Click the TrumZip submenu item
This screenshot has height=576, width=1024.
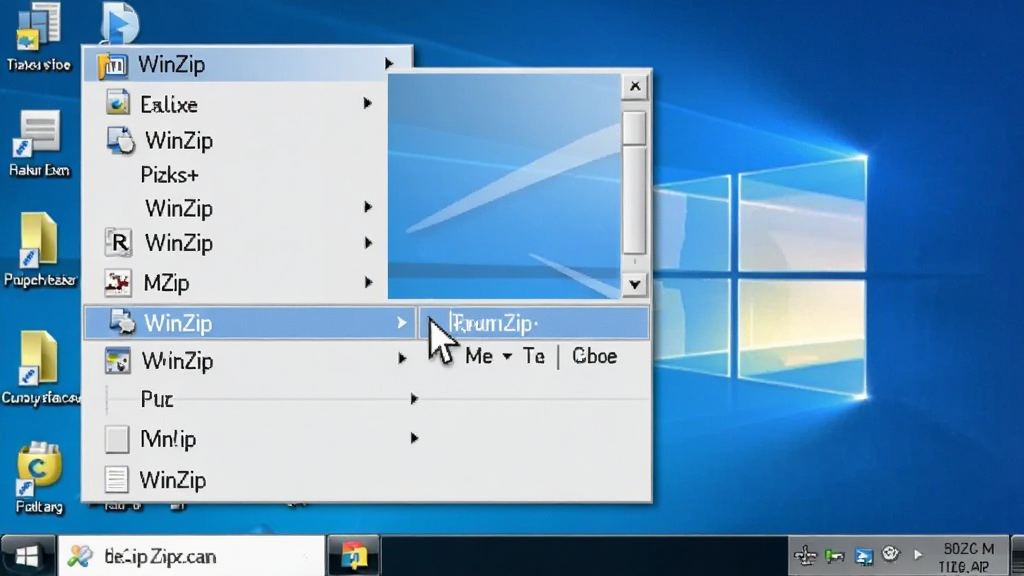point(534,323)
